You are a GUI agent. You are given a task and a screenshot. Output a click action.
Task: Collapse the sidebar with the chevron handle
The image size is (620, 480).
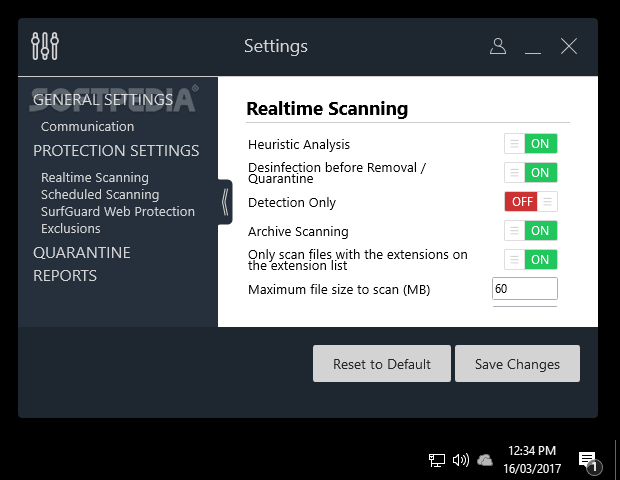pos(225,202)
